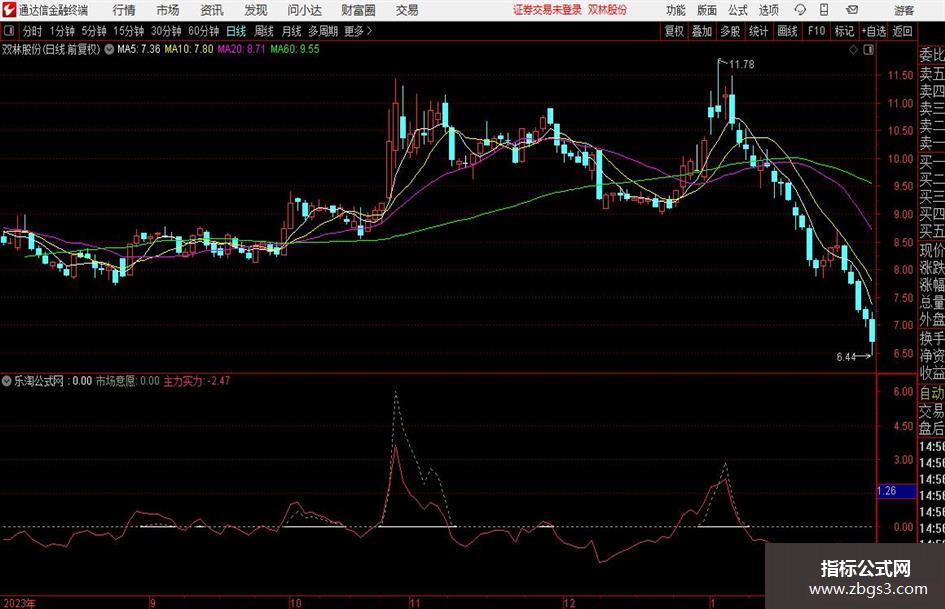The height and width of the screenshot is (609, 945).
Task: Switch to 1分钟 period
Action: pos(62,31)
